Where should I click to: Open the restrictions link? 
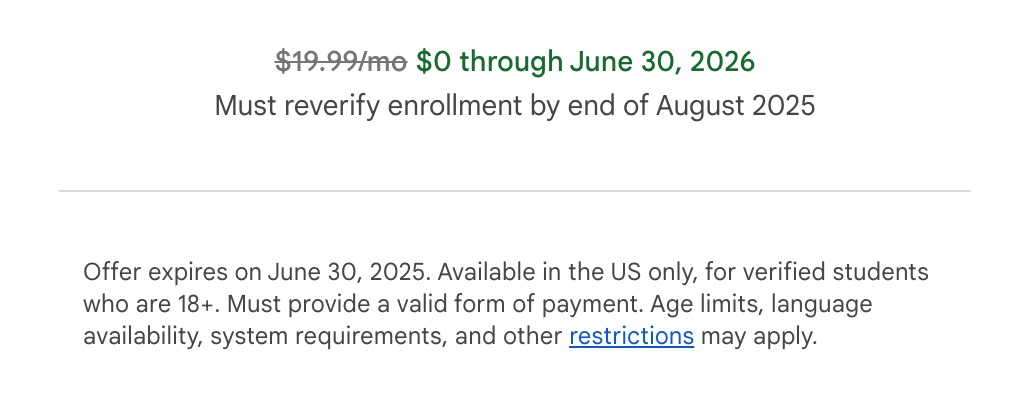point(631,336)
